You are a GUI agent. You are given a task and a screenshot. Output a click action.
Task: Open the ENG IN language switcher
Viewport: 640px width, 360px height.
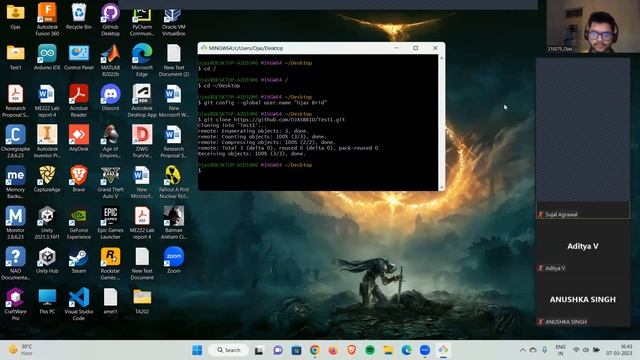click(560, 350)
